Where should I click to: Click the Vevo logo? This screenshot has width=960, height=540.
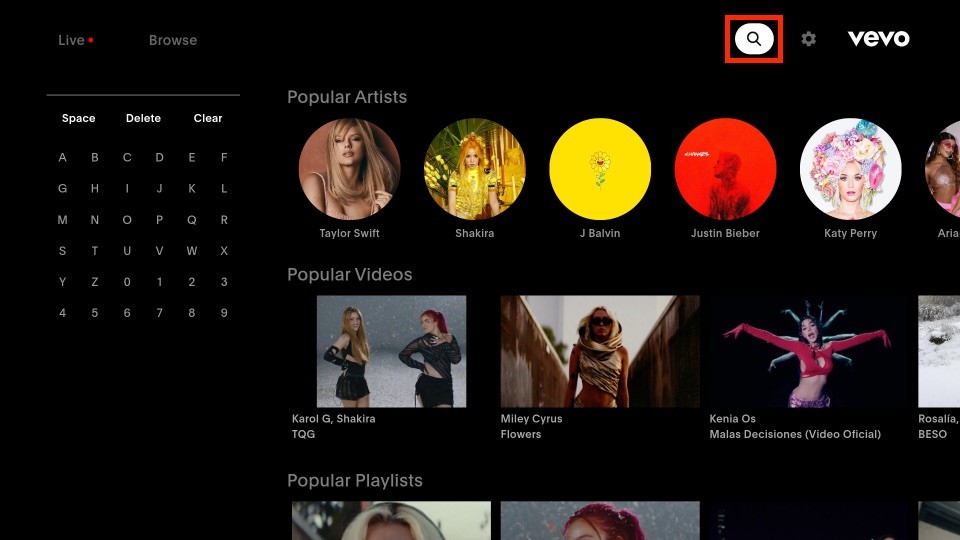tap(879, 39)
